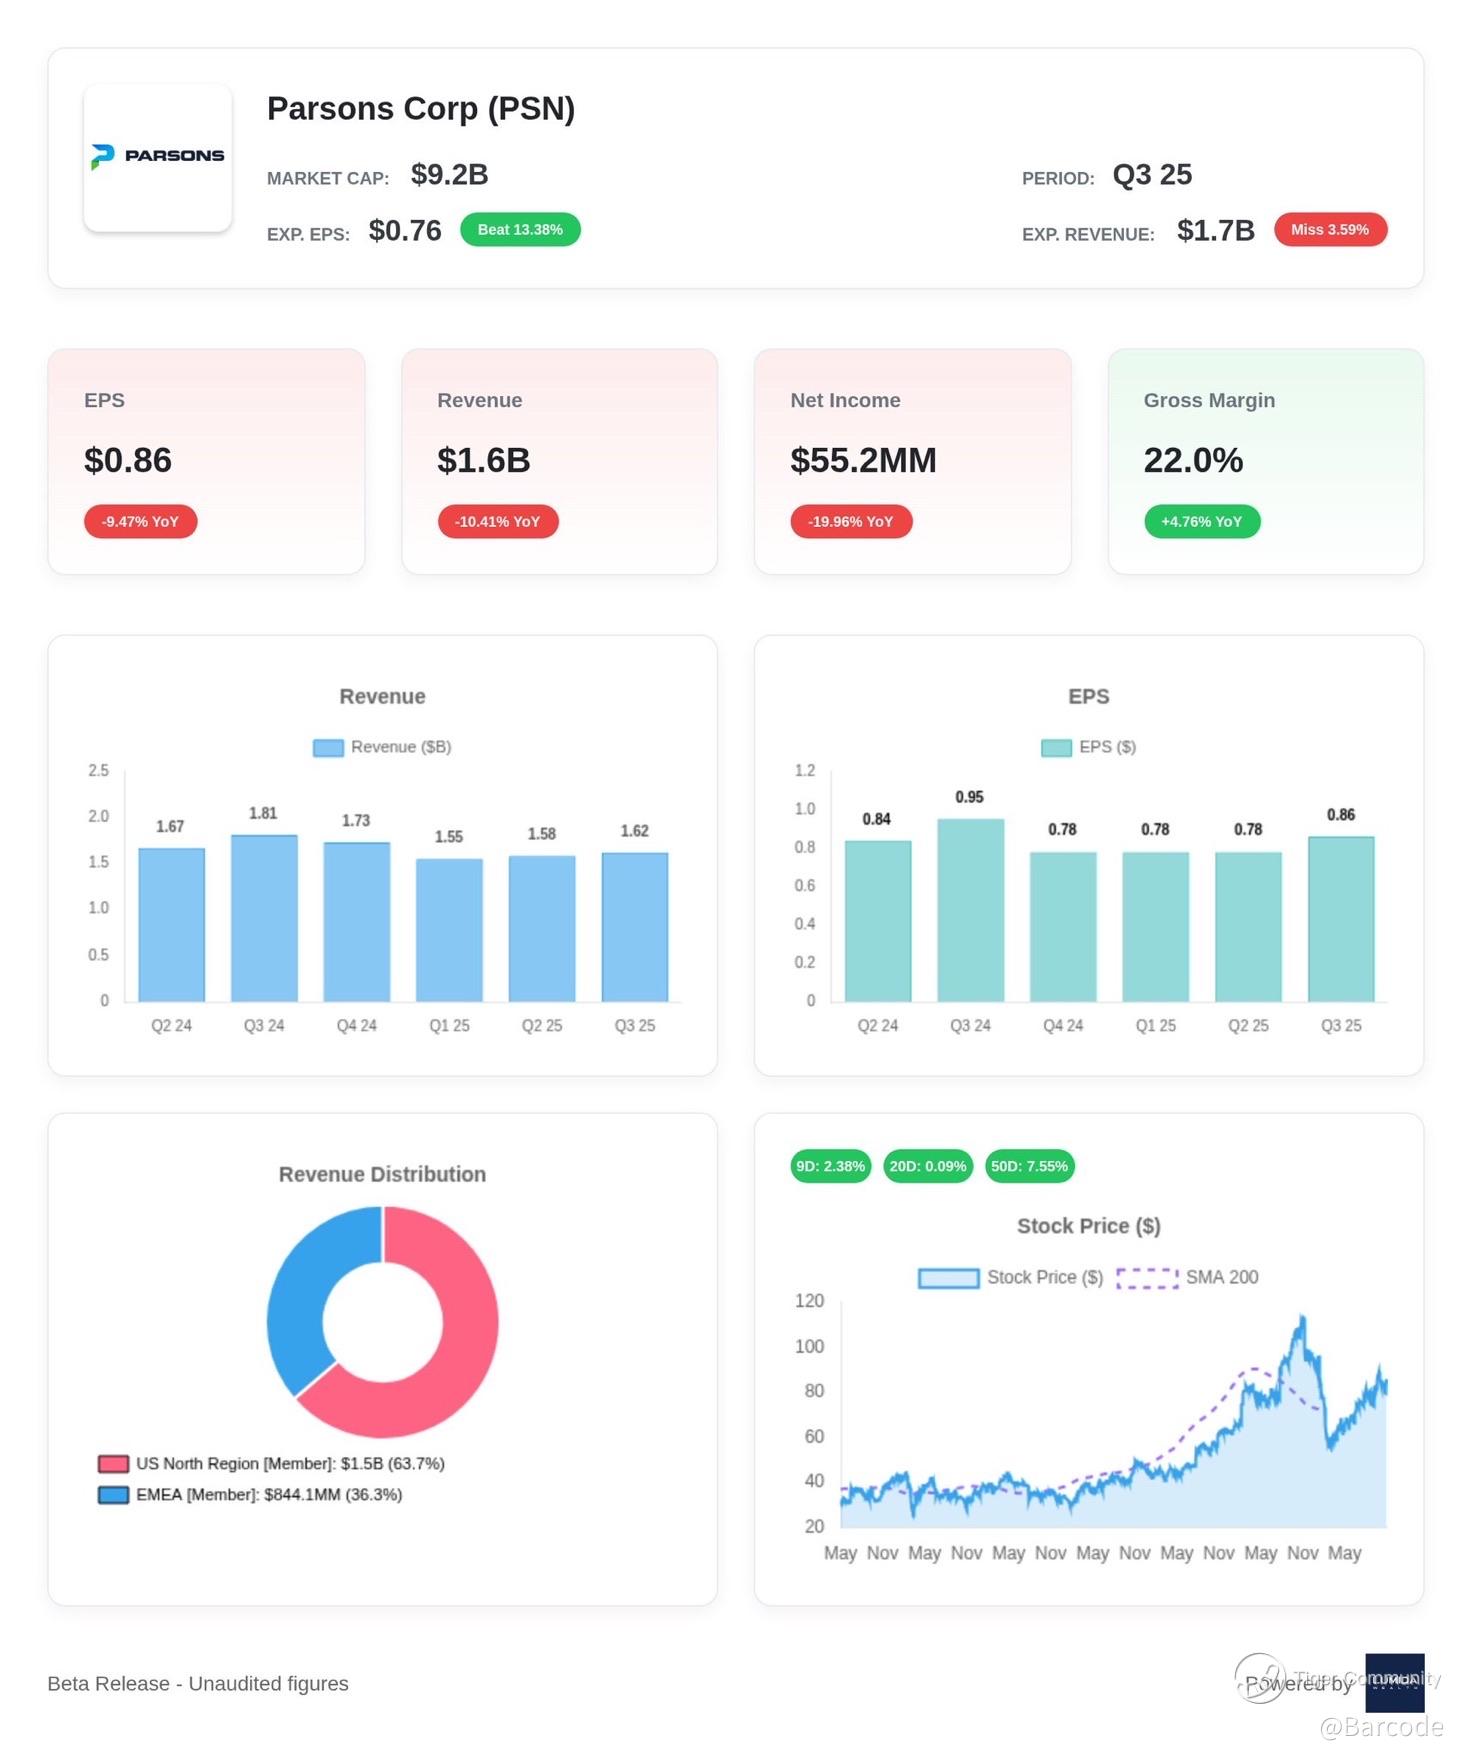This screenshot has width=1472, height=1760.
Task: Select the 20D: 0.09% performance pill
Action: tap(928, 1166)
